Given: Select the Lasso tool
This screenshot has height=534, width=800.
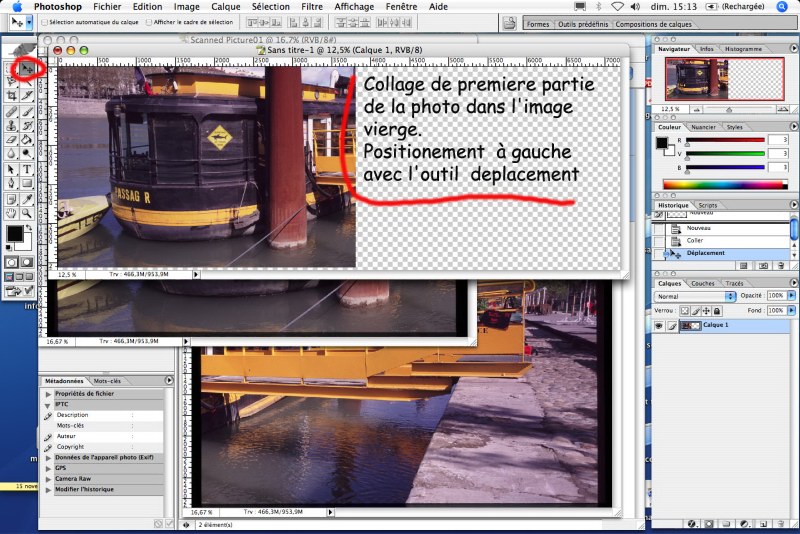Looking at the screenshot, I should tap(11, 82).
